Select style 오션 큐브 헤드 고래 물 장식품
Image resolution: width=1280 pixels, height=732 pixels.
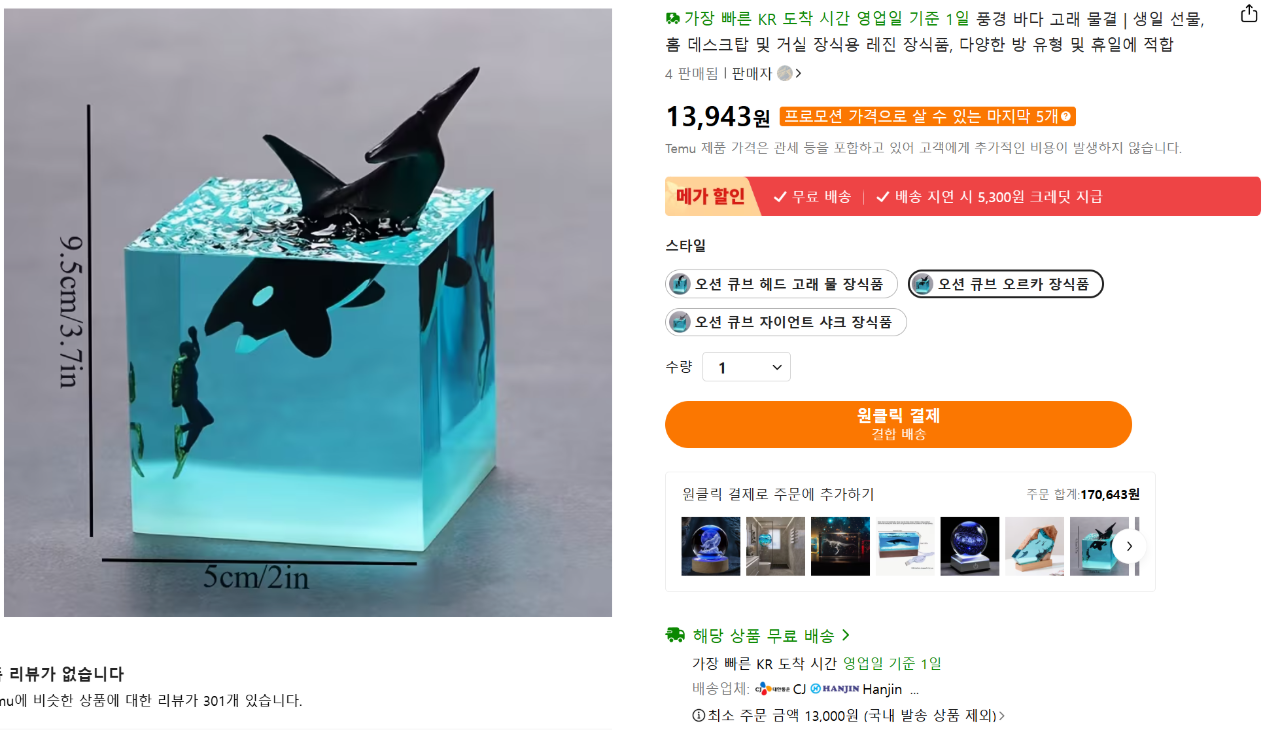[781, 284]
